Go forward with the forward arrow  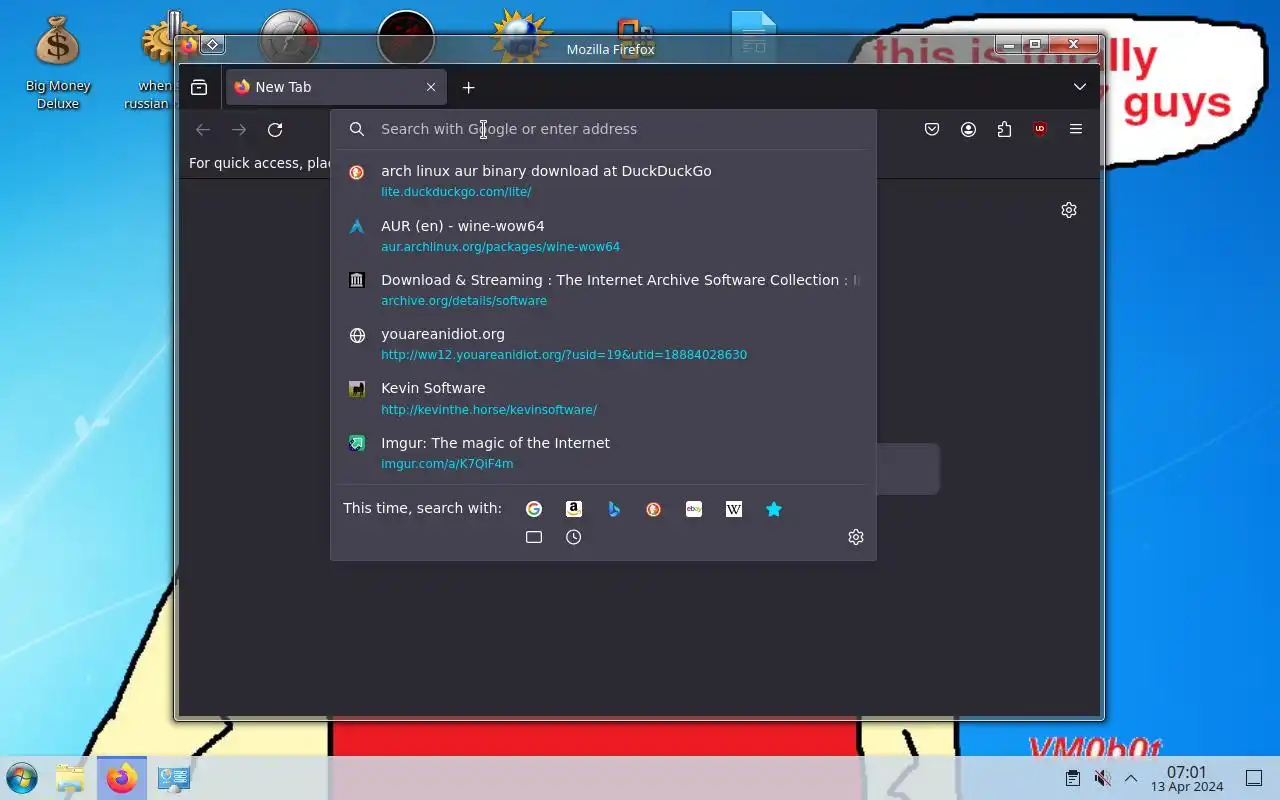(239, 129)
